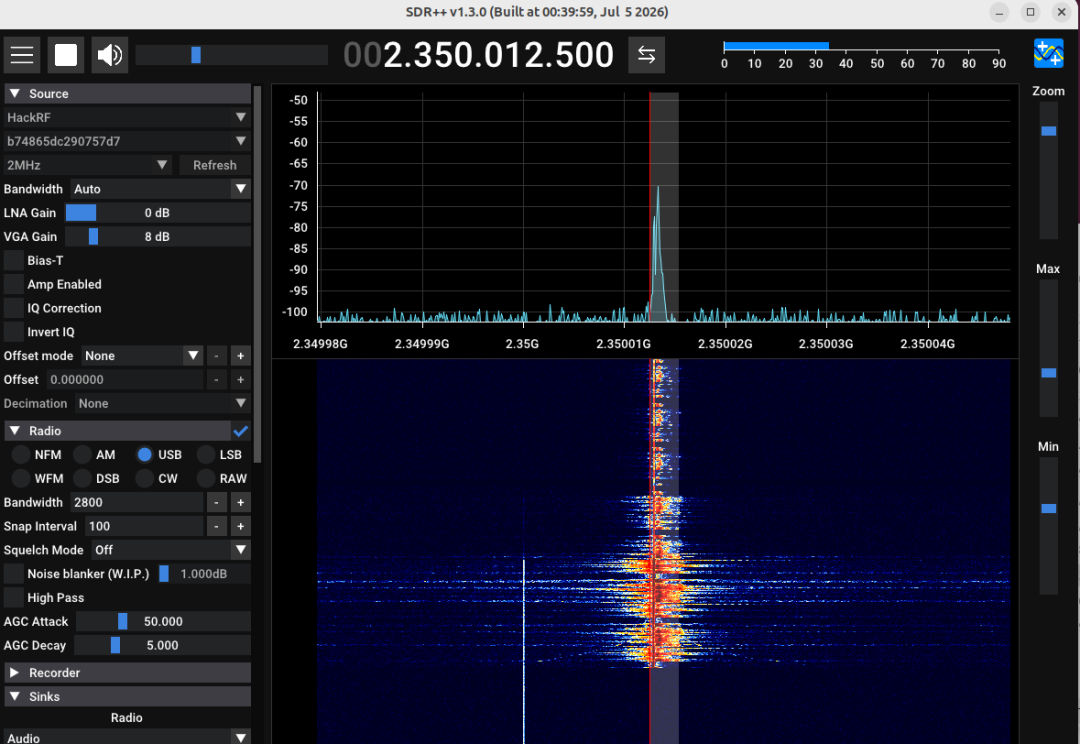Image resolution: width=1080 pixels, height=744 pixels.
Task: Click the Refresh button
Action: coord(215,165)
